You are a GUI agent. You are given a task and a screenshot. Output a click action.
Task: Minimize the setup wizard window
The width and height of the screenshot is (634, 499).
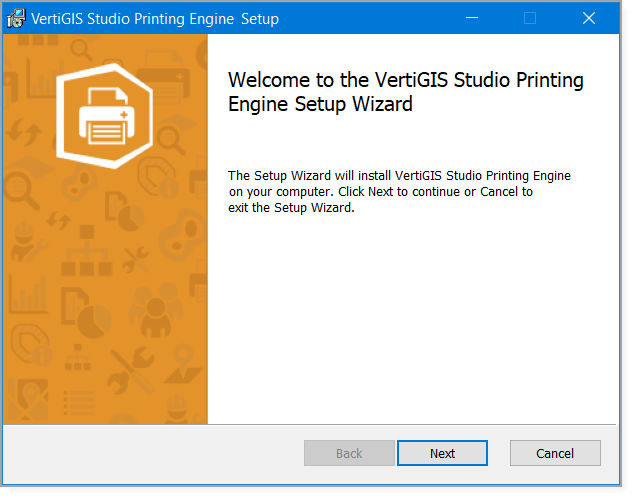pos(471,18)
